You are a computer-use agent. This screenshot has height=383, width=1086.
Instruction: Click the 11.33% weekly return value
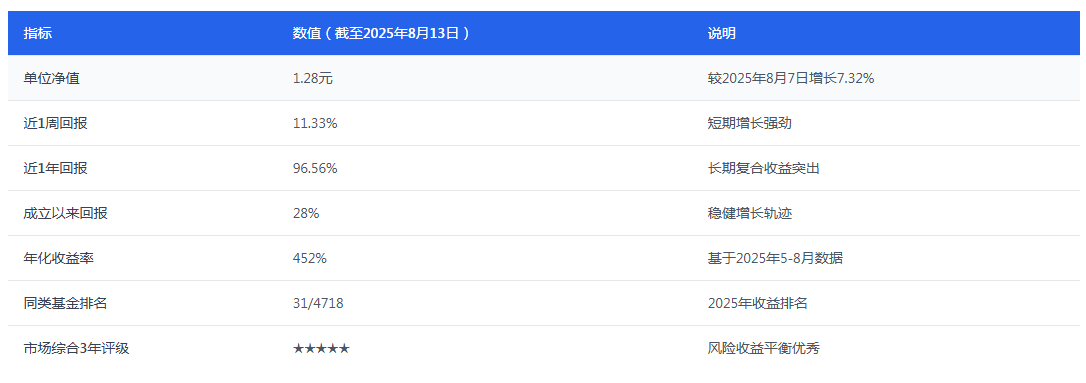click(315, 123)
